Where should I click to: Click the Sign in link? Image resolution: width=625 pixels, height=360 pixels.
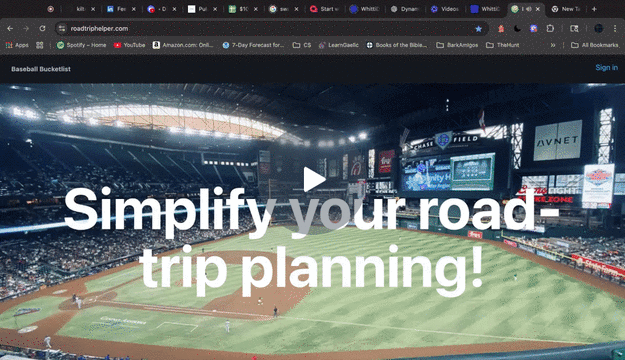[x=606, y=68]
